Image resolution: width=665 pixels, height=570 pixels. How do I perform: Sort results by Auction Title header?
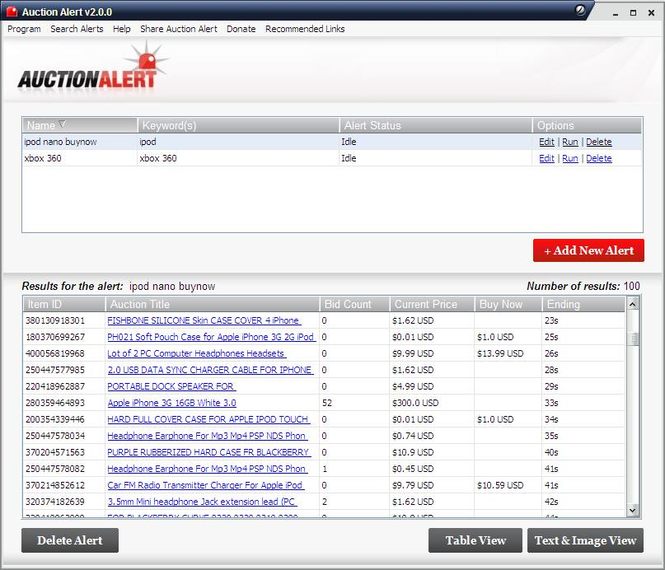(x=212, y=304)
